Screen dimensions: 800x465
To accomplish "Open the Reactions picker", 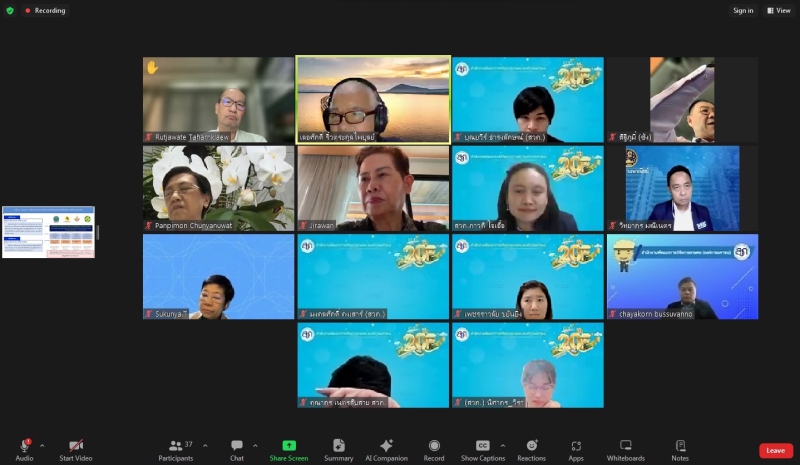I will tap(532, 446).
